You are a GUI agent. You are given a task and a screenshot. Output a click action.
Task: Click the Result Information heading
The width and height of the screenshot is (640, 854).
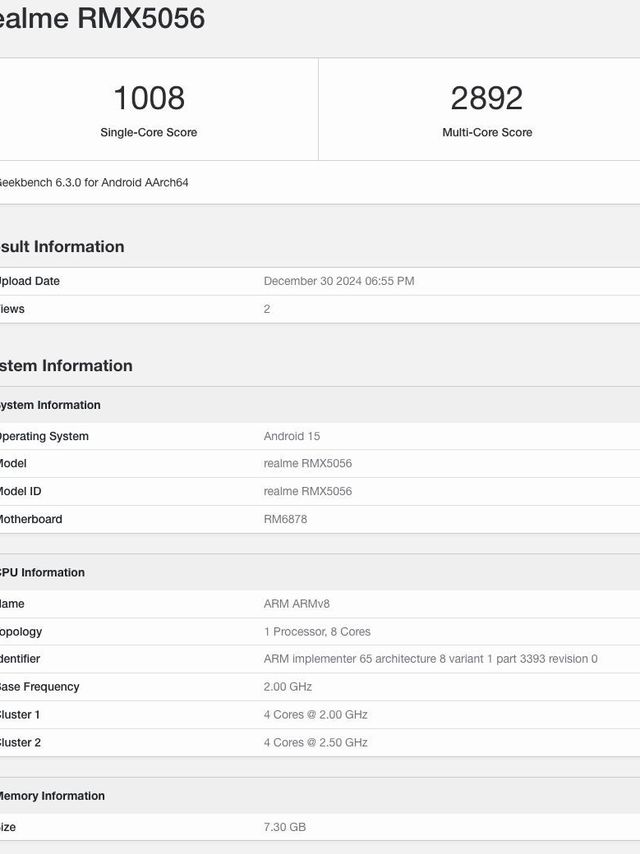point(62,247)
